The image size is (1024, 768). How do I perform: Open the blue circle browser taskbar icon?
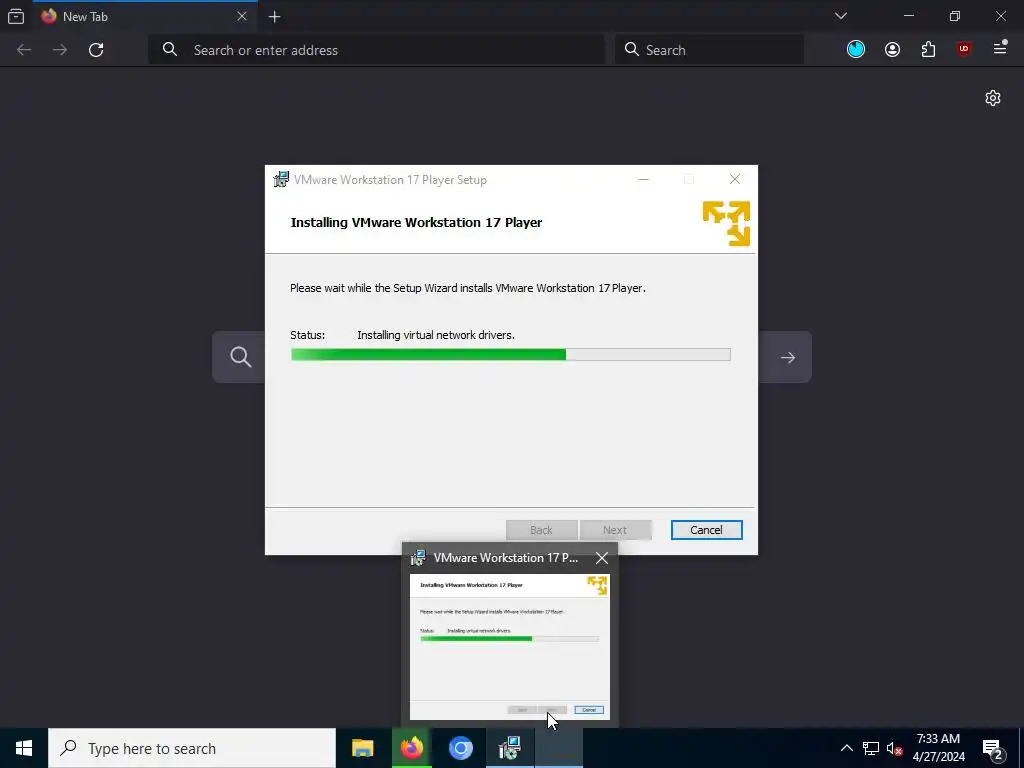460,748
